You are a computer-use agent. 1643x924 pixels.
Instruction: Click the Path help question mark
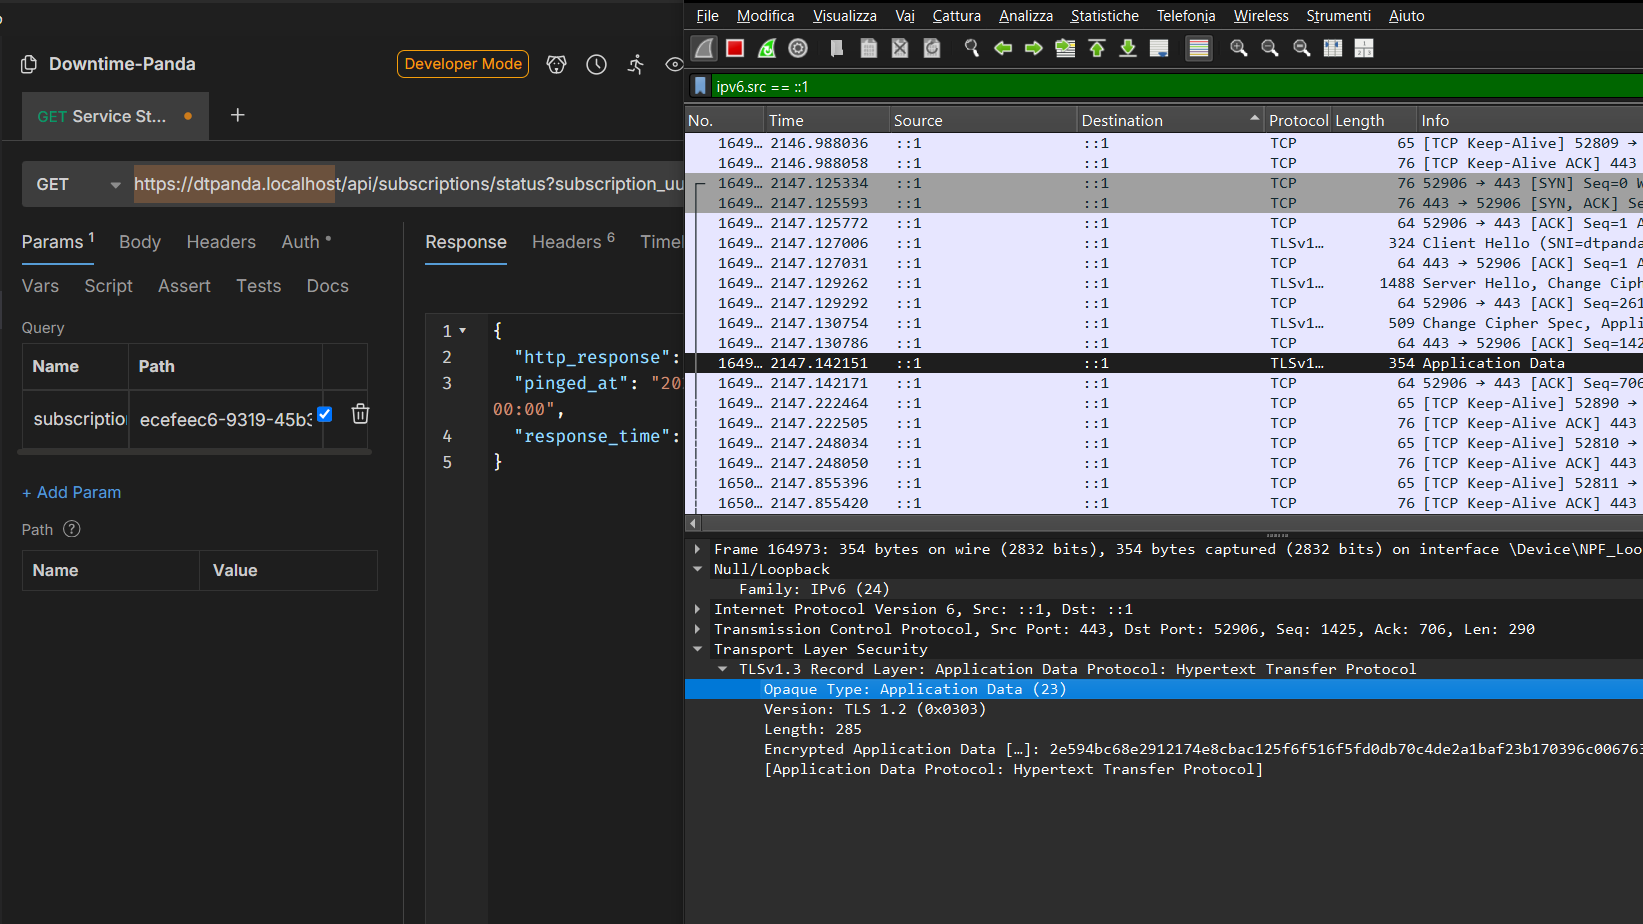coord(72,529)
